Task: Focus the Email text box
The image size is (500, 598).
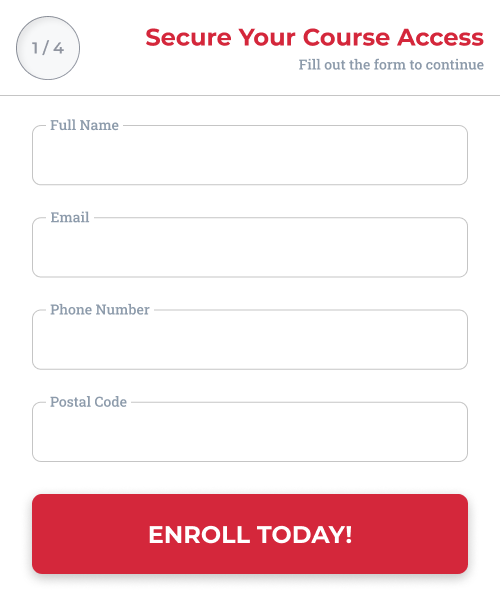Action: click(x=250, y=247)
